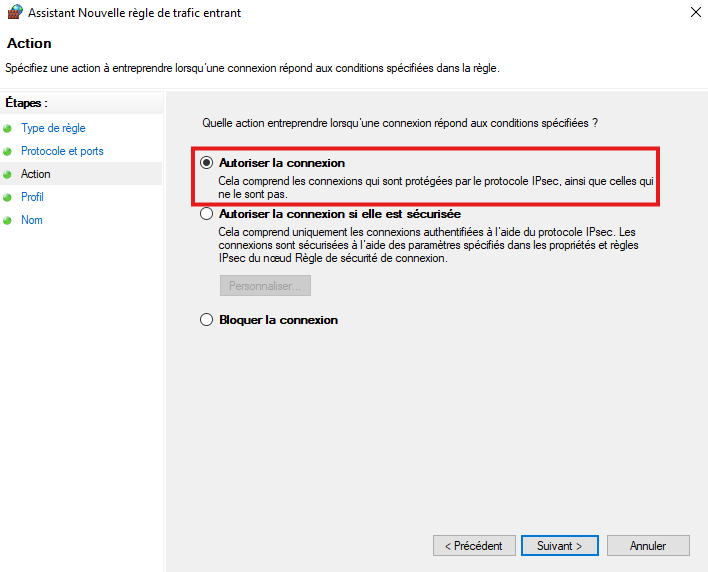Screen dimensions: 708x572
Task: Choose the Bloquer la connexion option
Action: [207, 320]
